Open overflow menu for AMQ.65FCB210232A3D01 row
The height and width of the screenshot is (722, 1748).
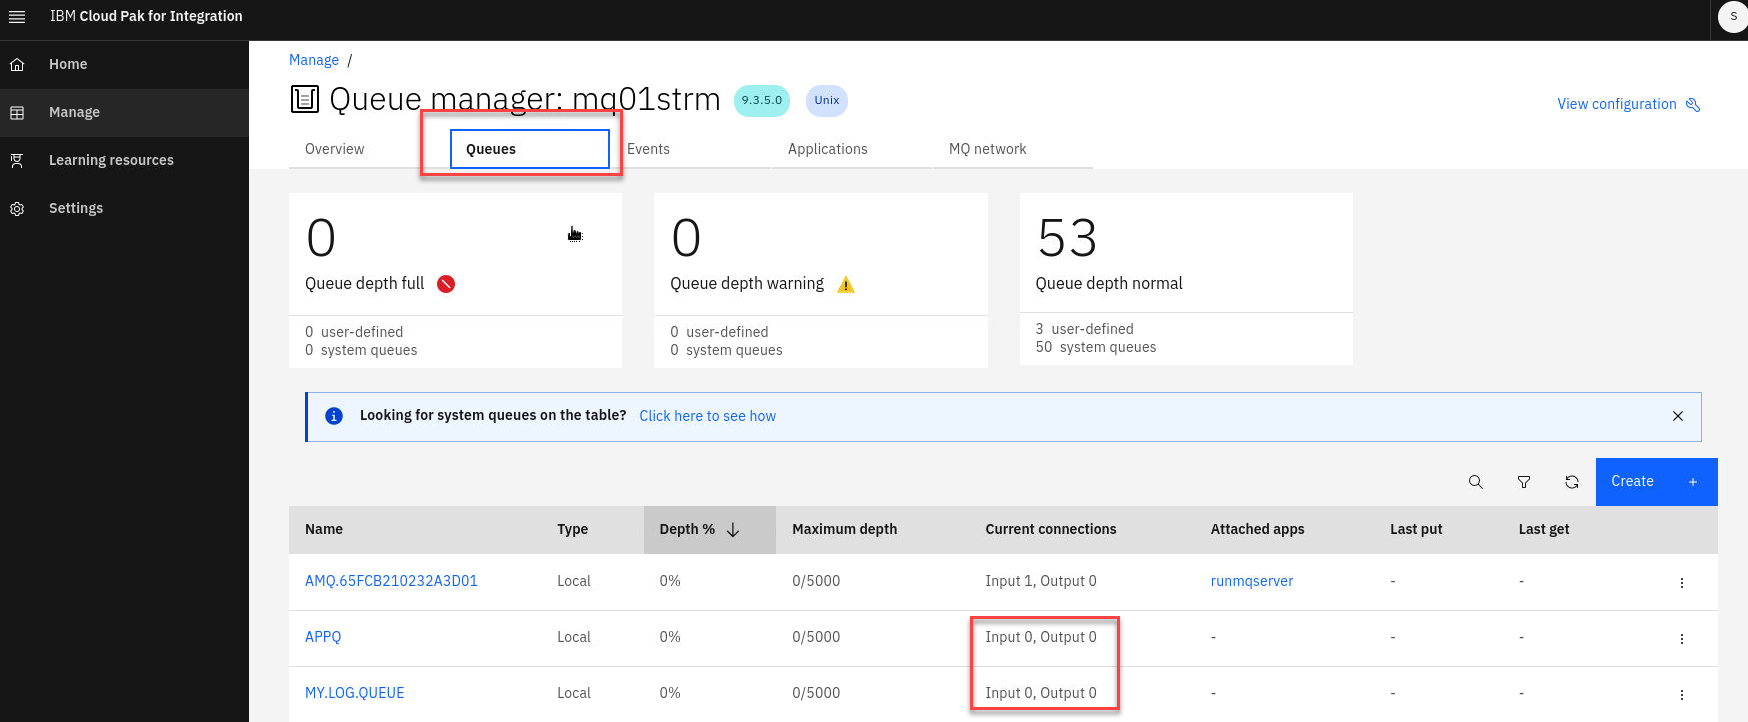pyautogui.click(x=1681, y=582)
